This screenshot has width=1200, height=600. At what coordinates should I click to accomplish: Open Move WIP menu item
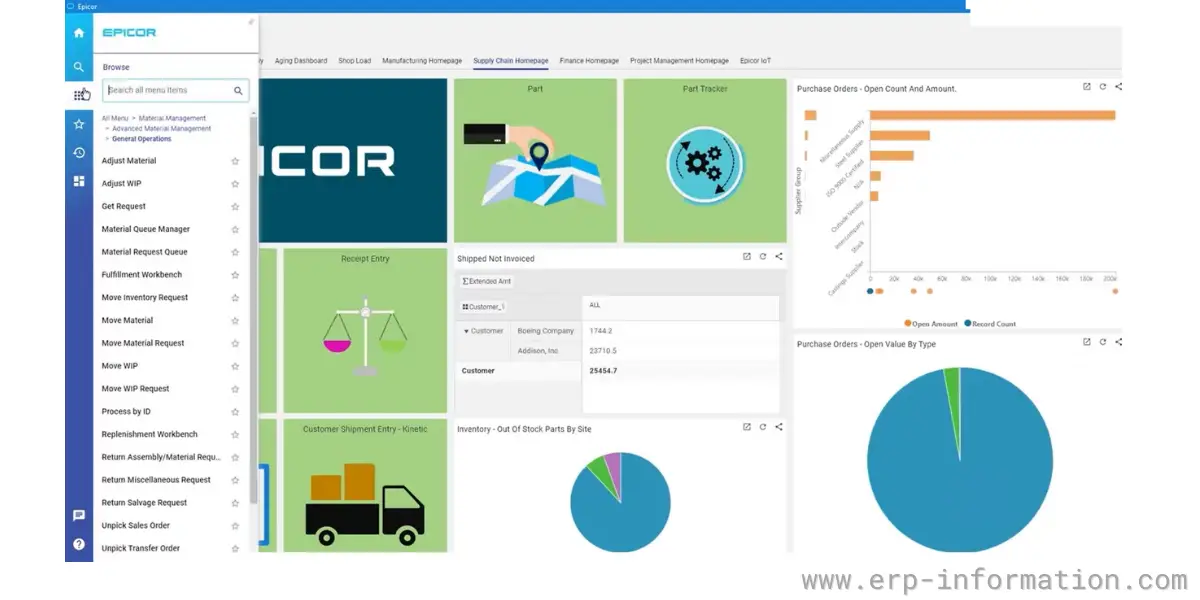[x=120, y=366]
